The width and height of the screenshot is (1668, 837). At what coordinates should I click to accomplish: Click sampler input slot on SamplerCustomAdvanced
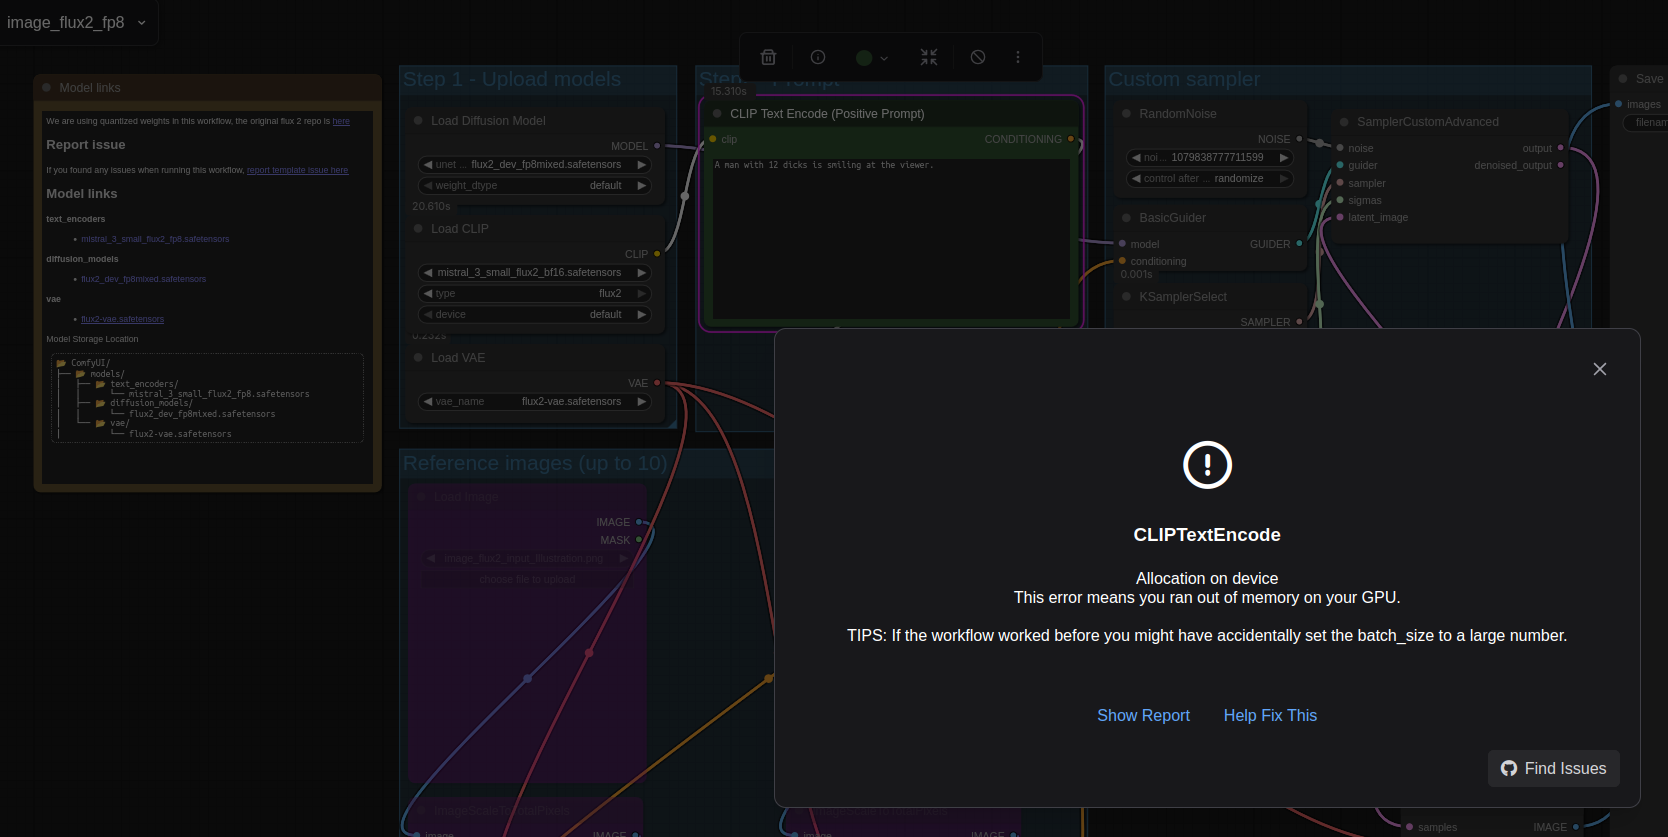pos(1340,183)
